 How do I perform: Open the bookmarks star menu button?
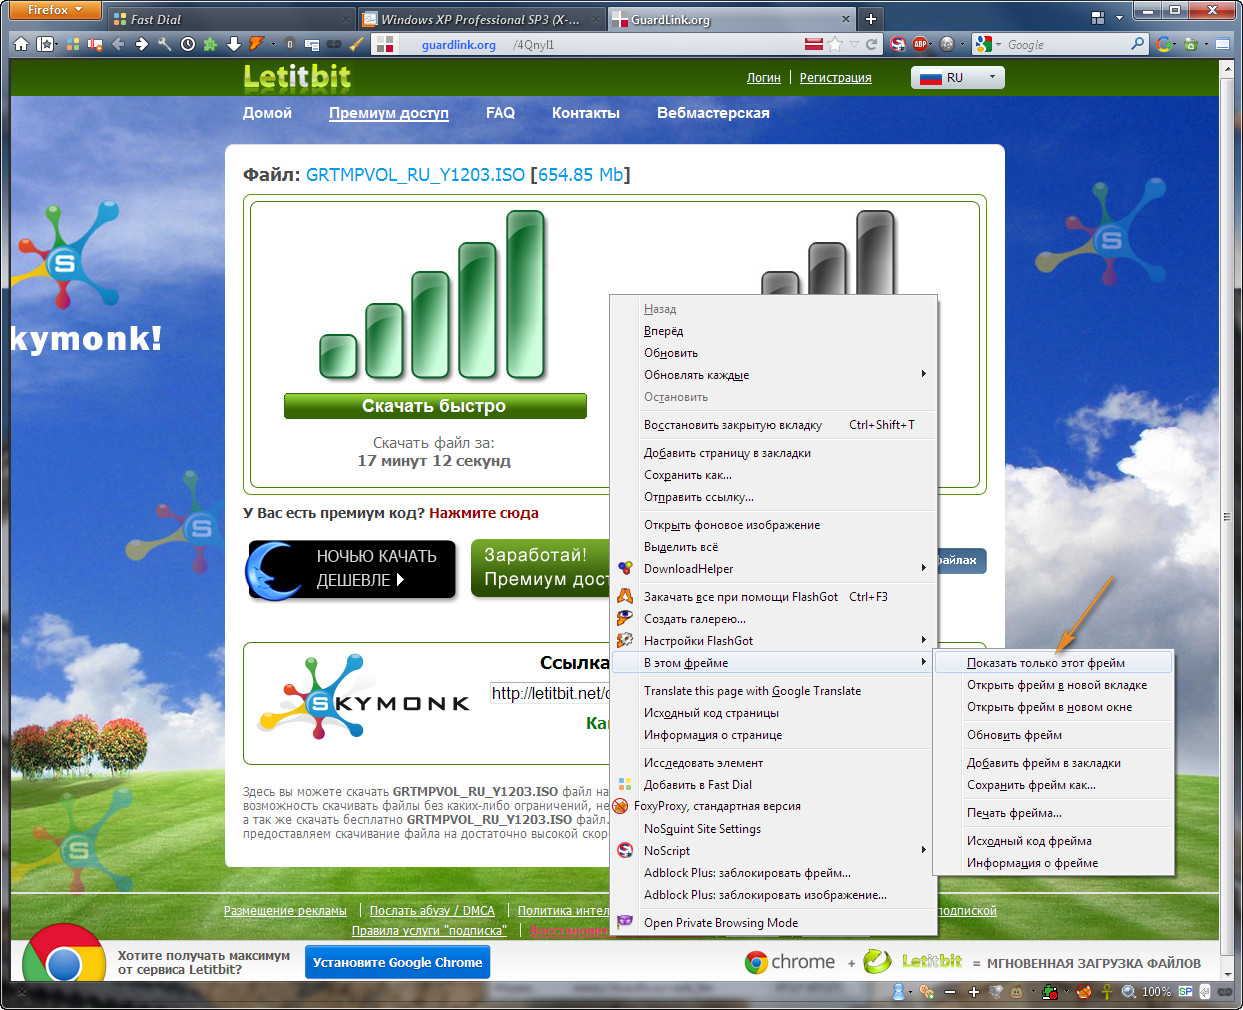click(46, 44)
